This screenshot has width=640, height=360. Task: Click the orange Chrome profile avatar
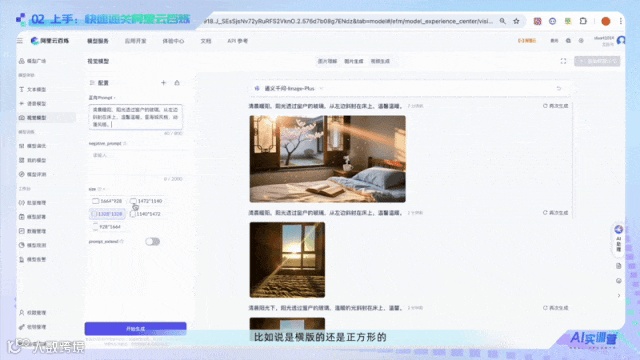[606, 21]
